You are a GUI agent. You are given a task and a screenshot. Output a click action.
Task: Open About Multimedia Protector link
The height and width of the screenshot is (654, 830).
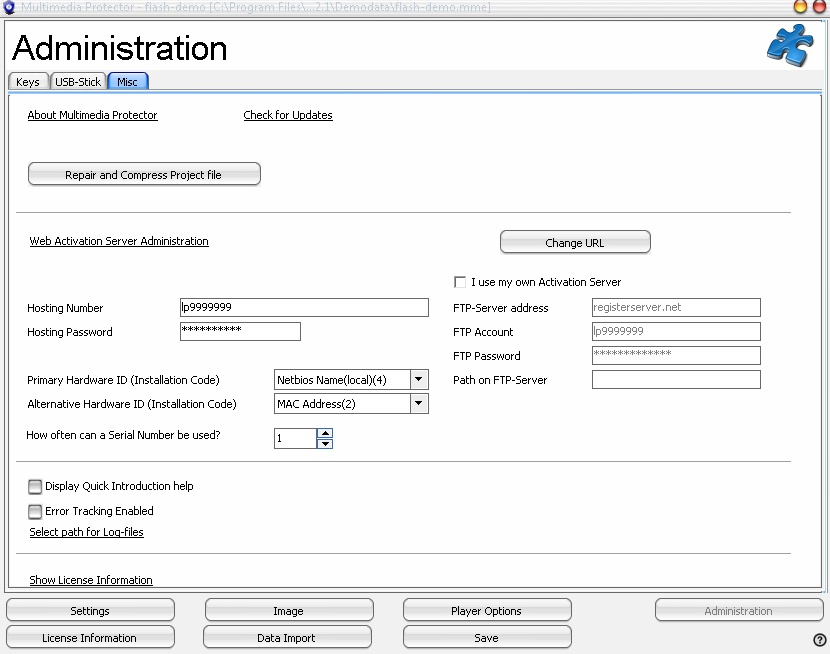92,116
